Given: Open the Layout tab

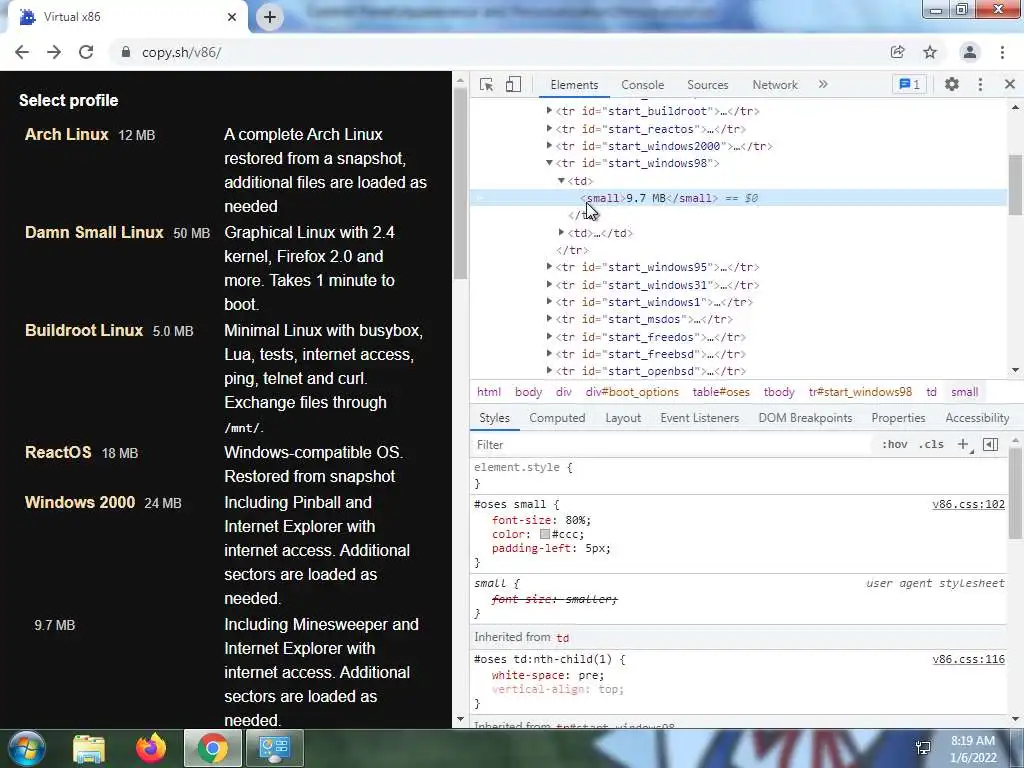Looking at the screenshot, I should coord(623,418).
